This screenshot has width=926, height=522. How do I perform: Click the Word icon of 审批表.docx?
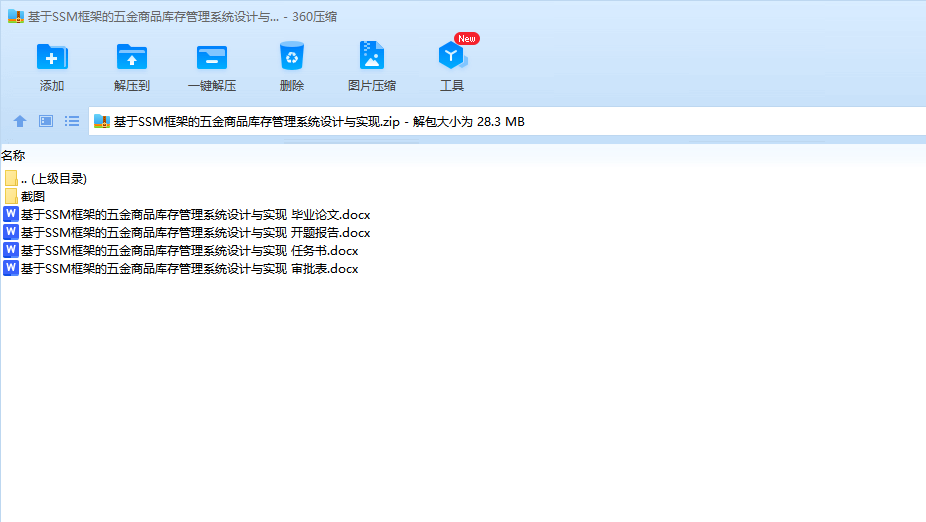pos(11,268)
